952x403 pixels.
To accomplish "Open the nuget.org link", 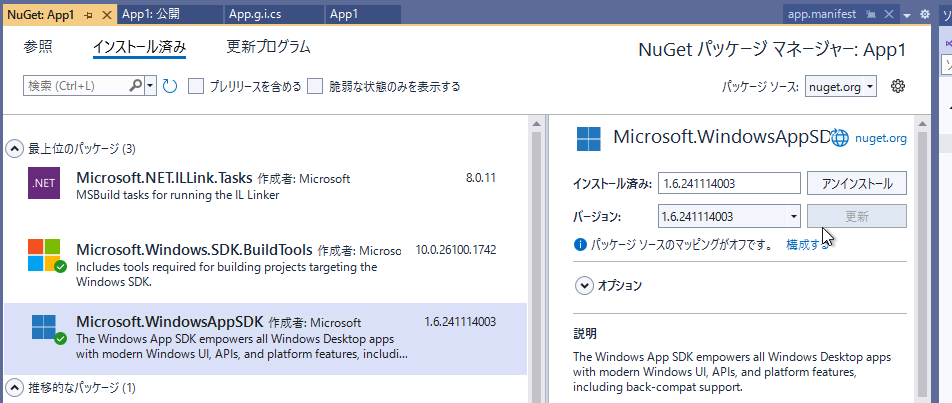I will (880, 138).
